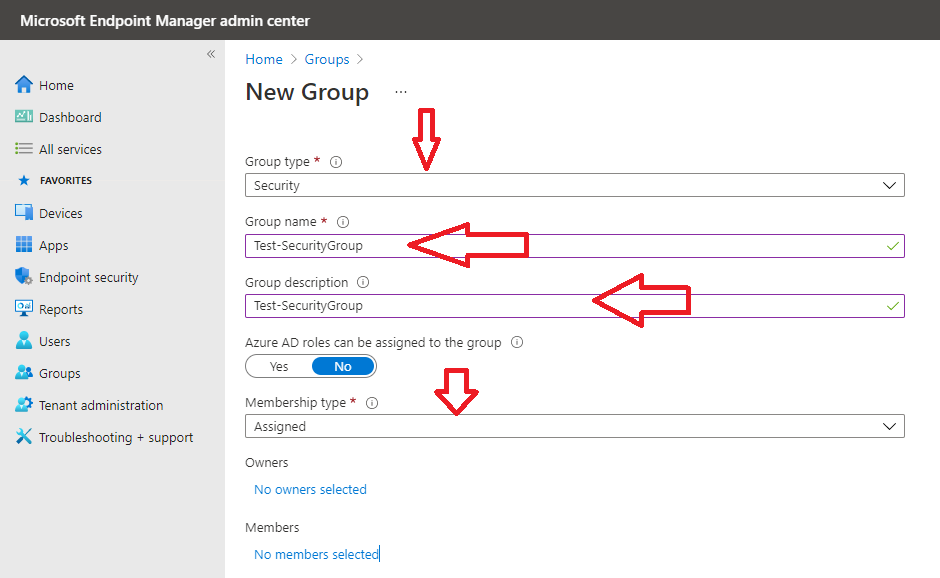Select No on Azure AD roles toggle
940x578 pixels.
coord(343,366)
